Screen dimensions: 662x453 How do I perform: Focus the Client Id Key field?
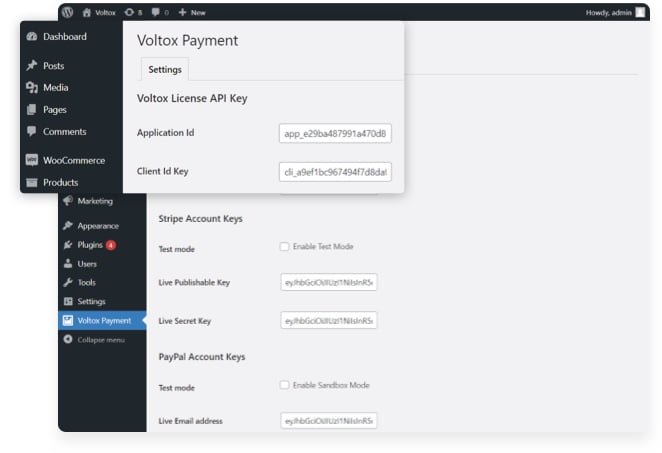click(335, 172)
